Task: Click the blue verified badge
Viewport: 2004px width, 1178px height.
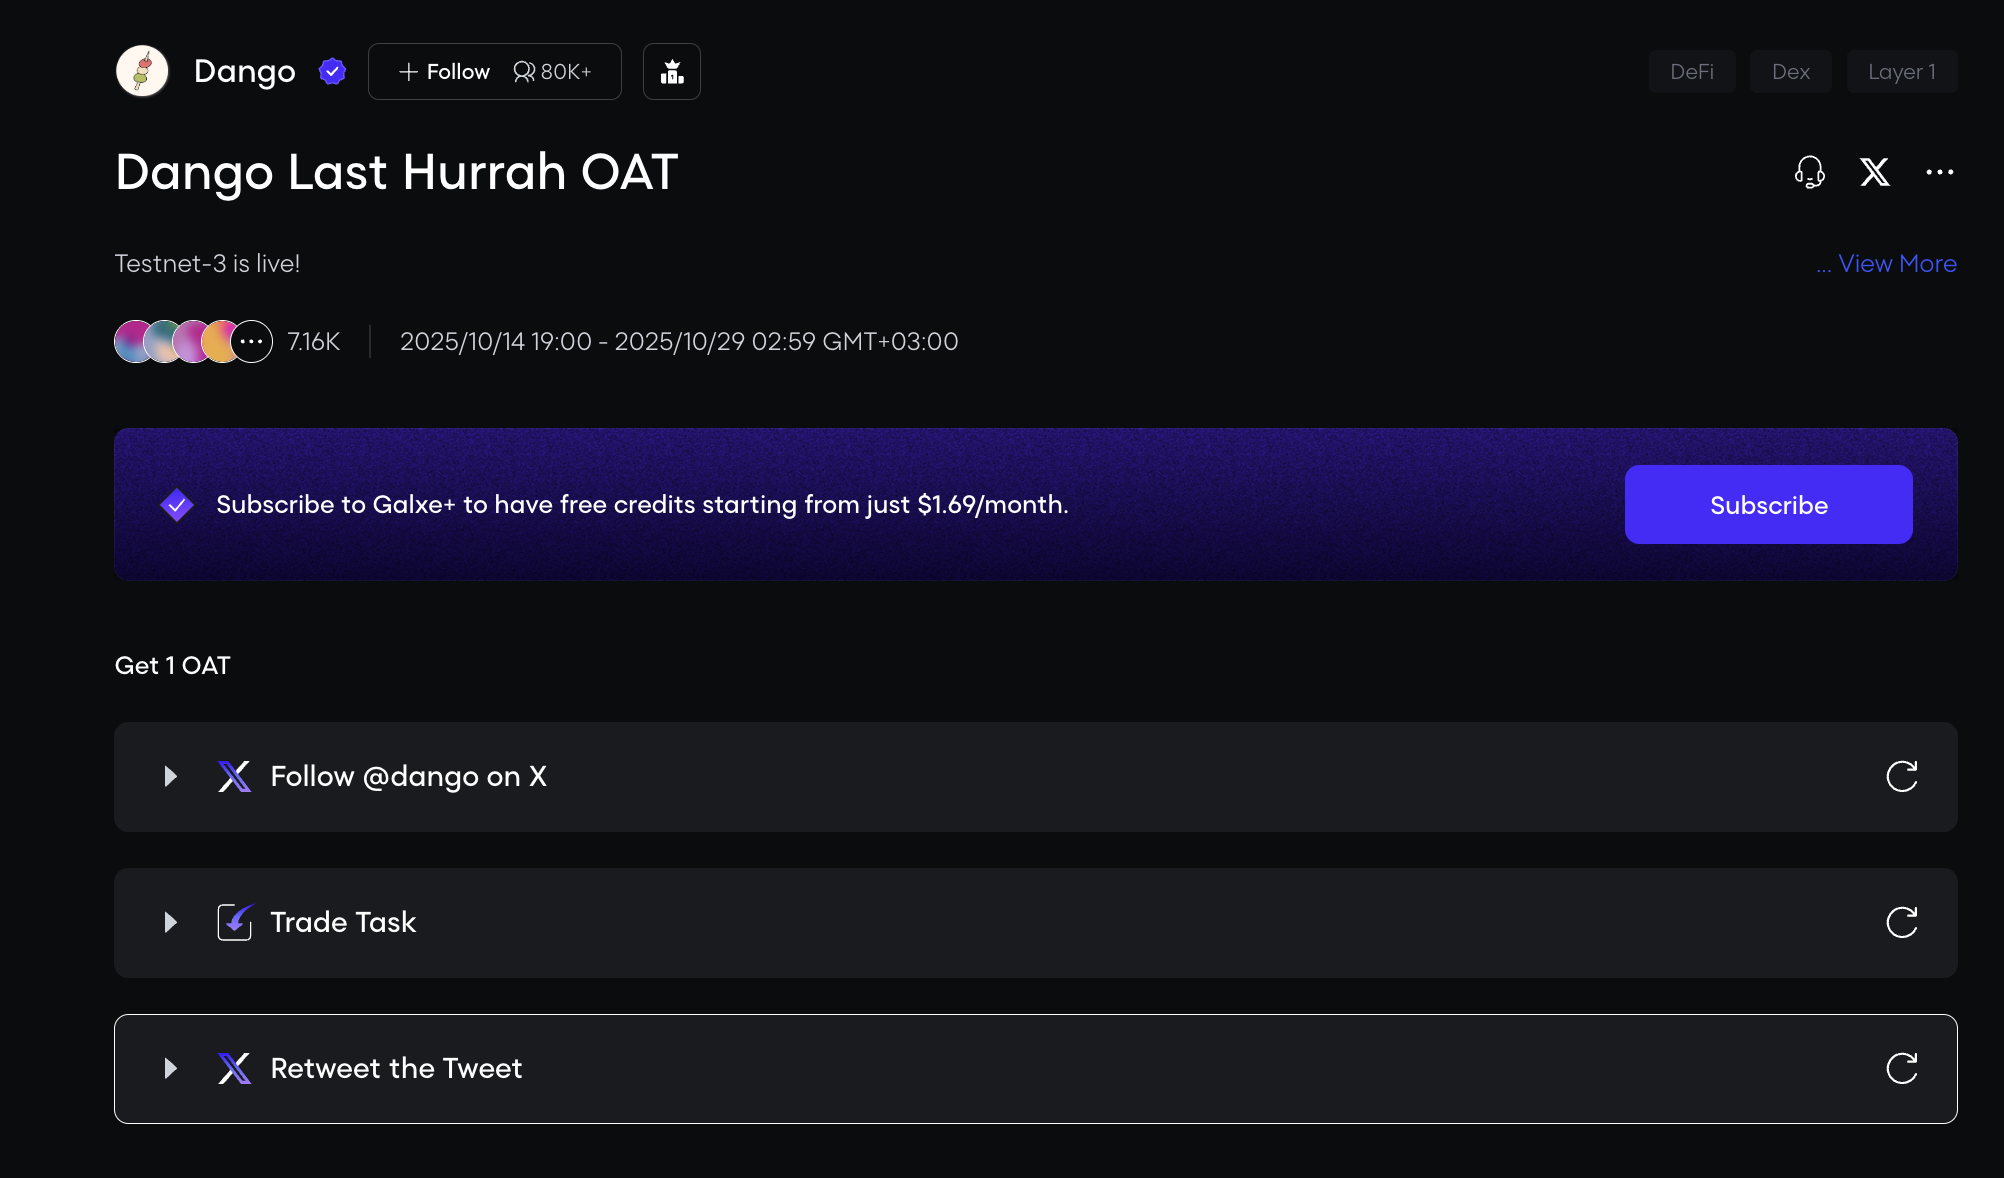Action: [x=332, y=71]
